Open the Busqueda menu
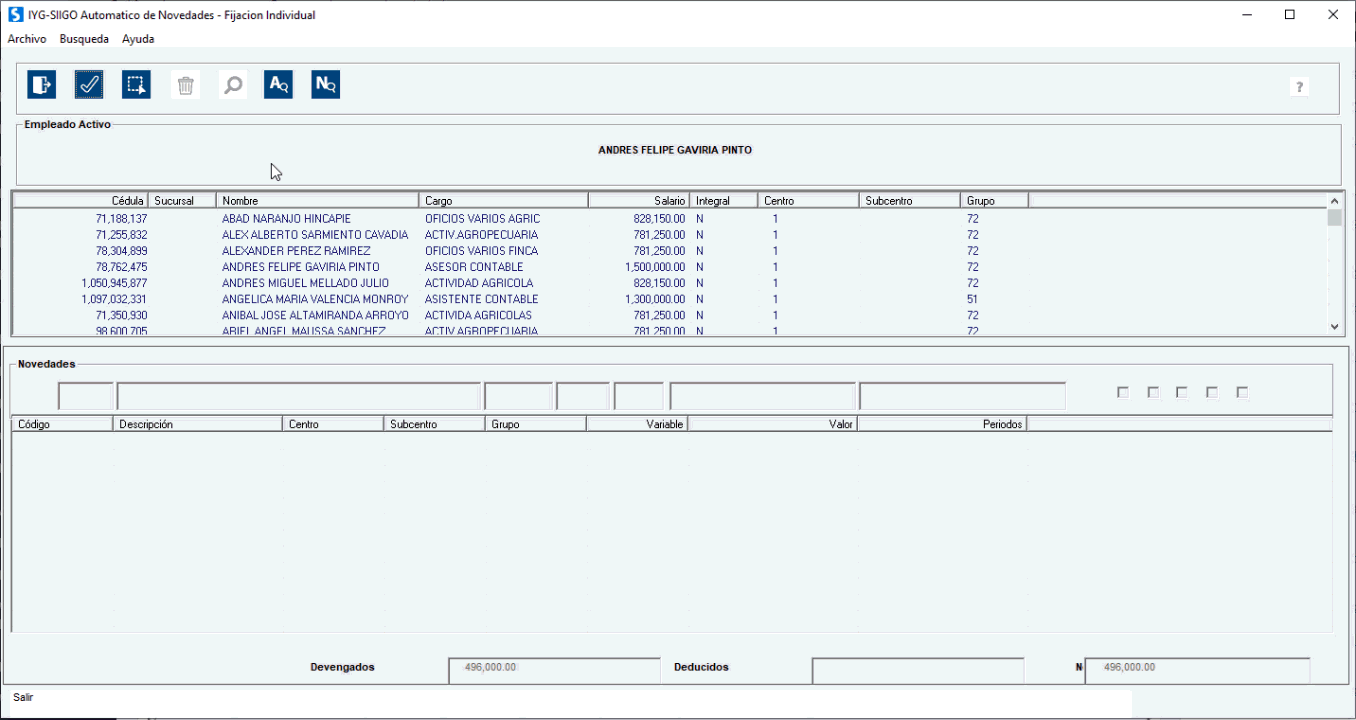The height and width of the screenshot is (720, 1356). point(84,39)
